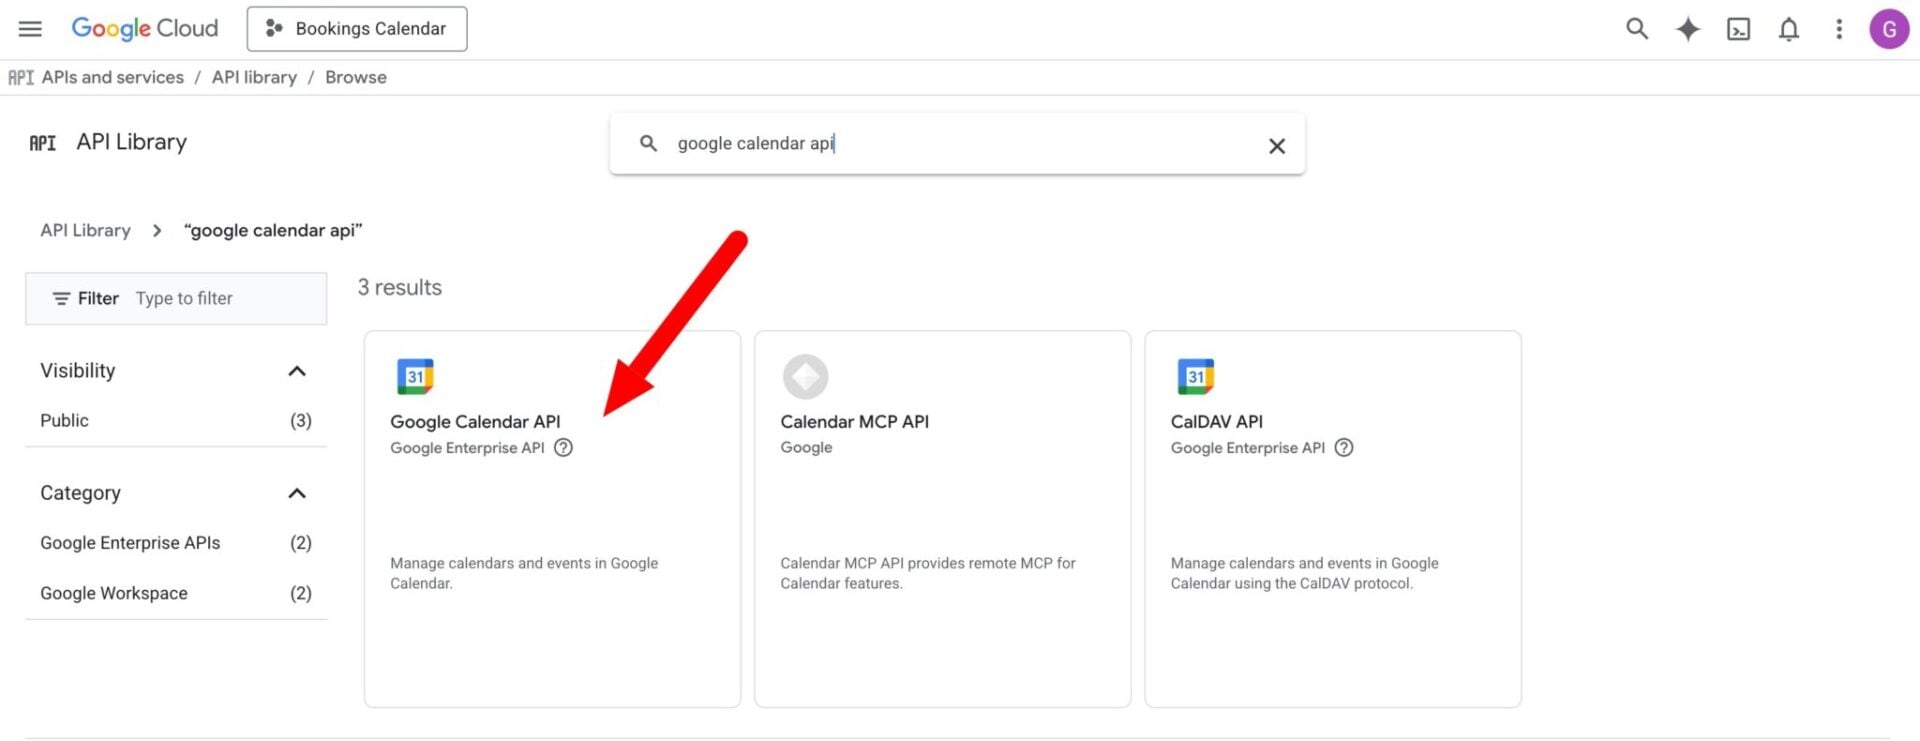1920x741 pixels.
Task: Collapse the Category section
Action: tap(296, 493)
